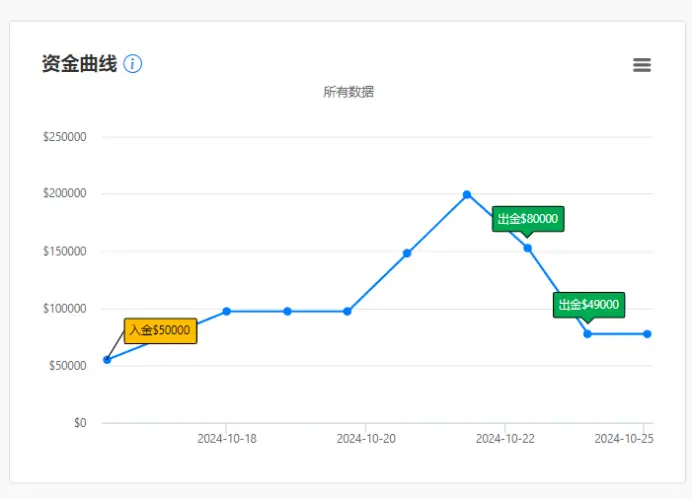The image size is (692, 500).
Task: Select the last data point above 2024-10-25
Action: point(647,334)
